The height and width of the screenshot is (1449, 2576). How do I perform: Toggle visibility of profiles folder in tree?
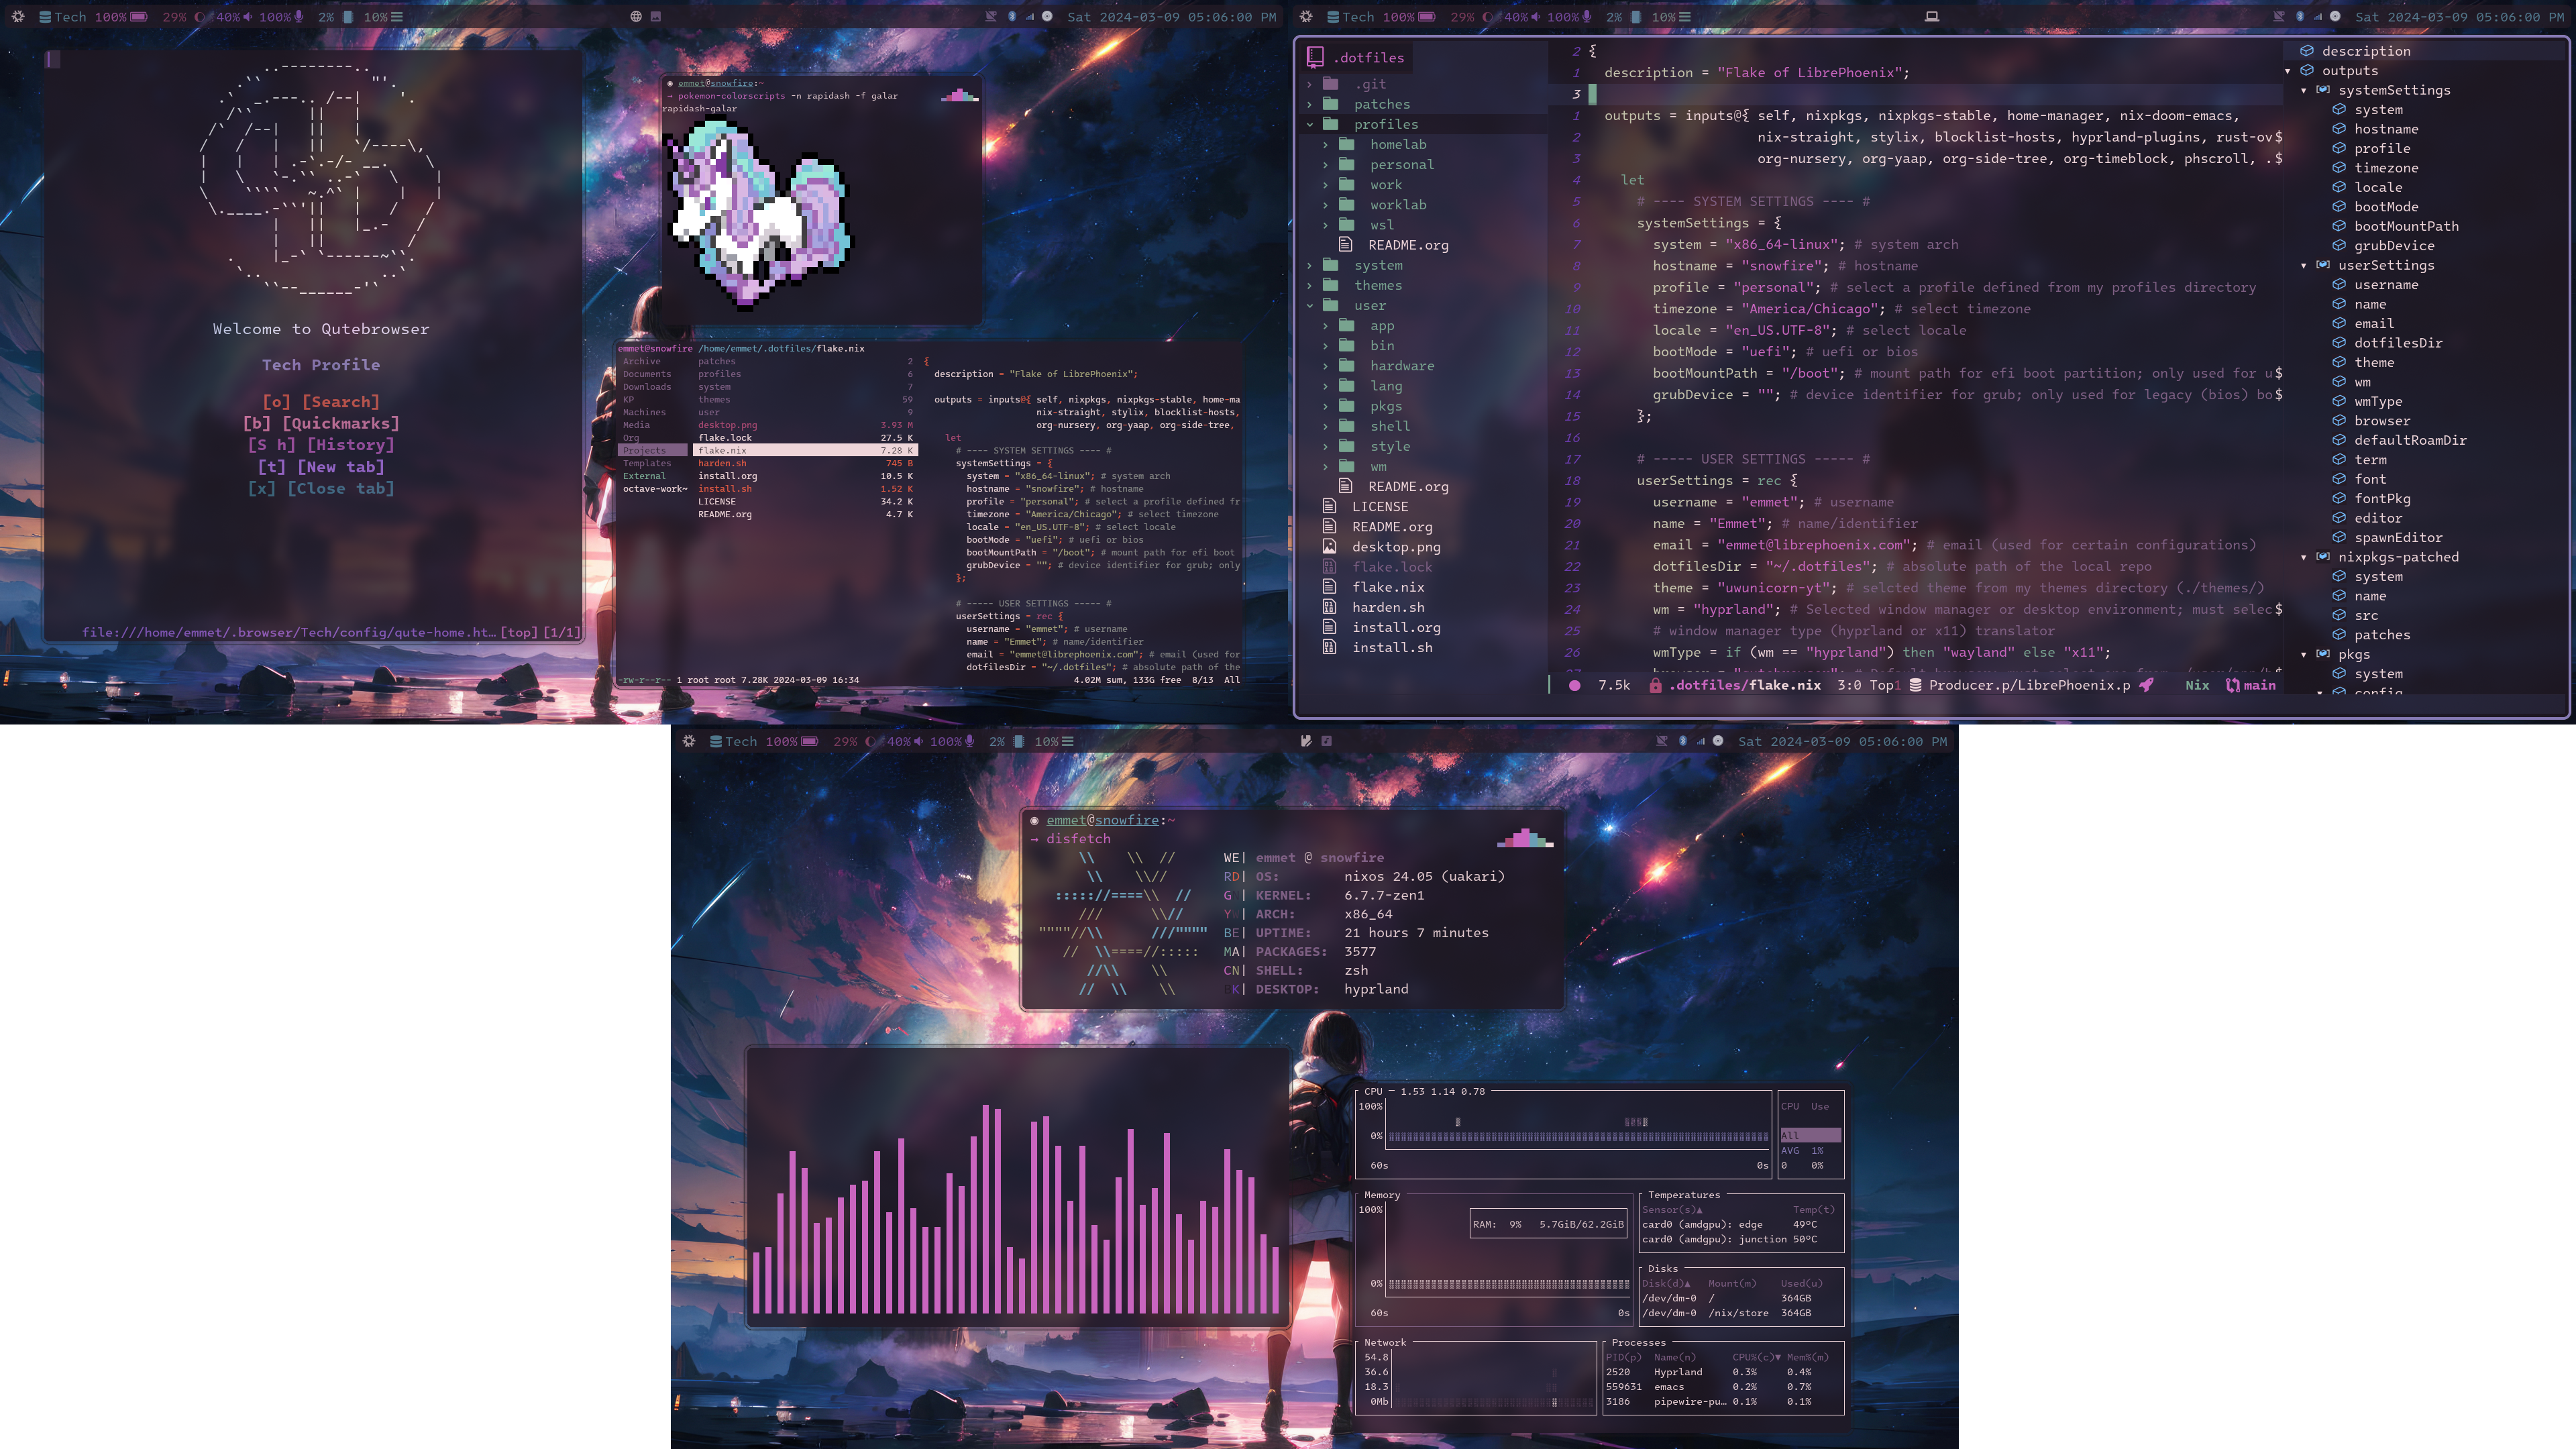pyautogui.click(x=1309, y=124)
